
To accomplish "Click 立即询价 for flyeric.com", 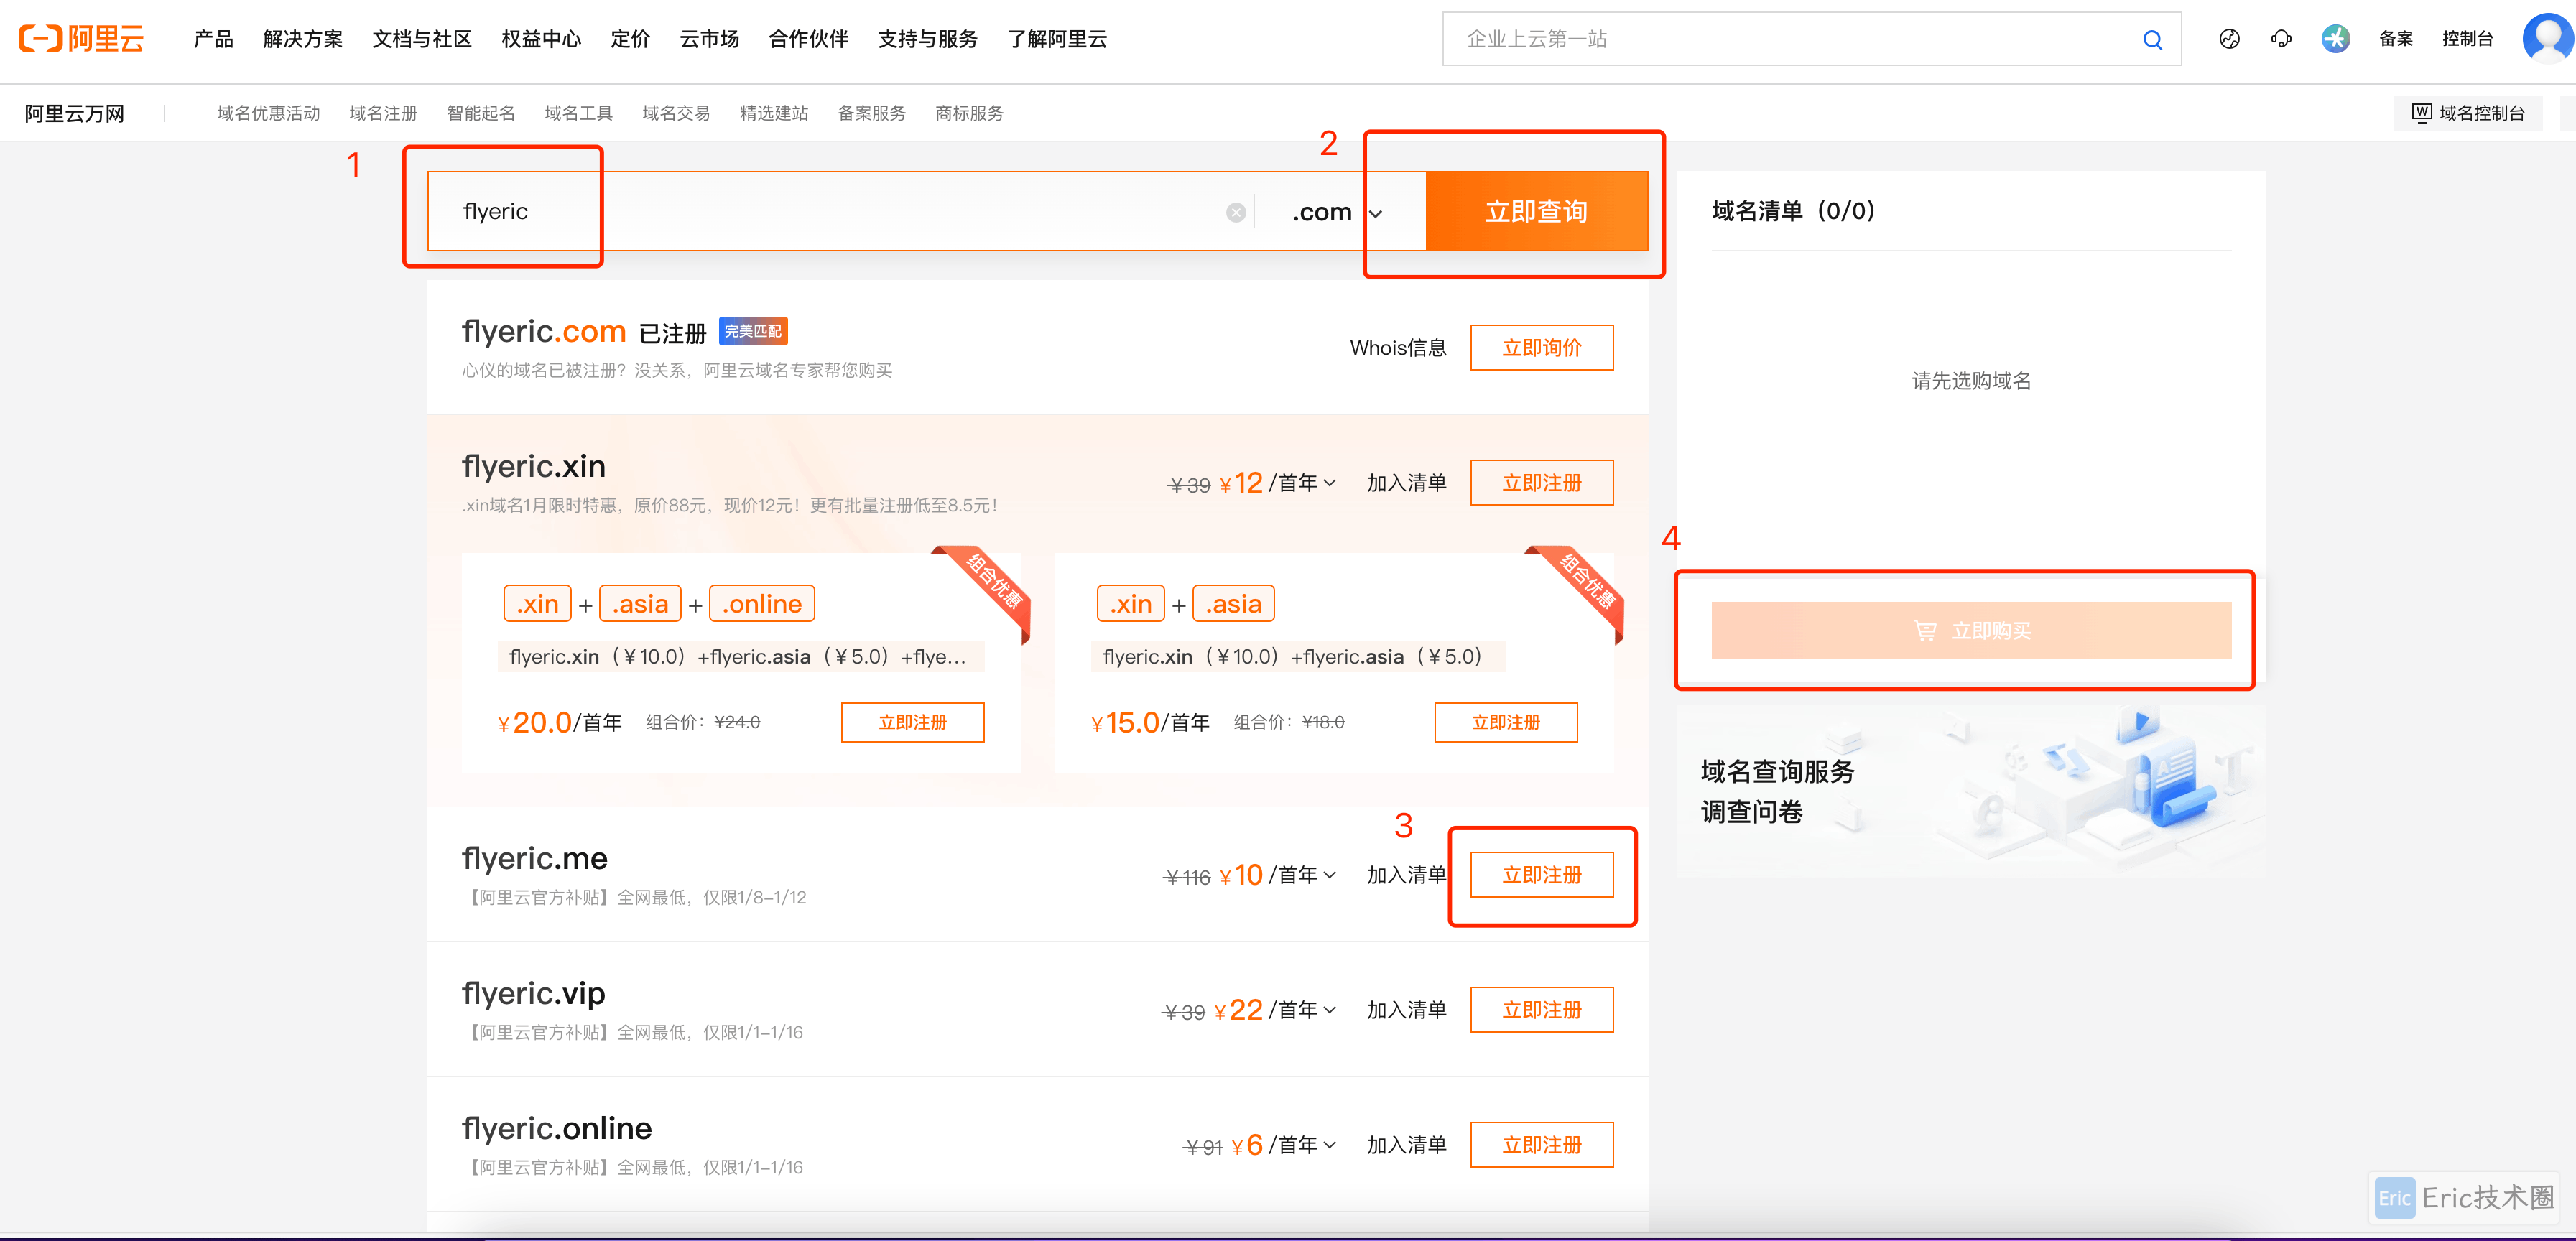I will tap(1541, 348).
